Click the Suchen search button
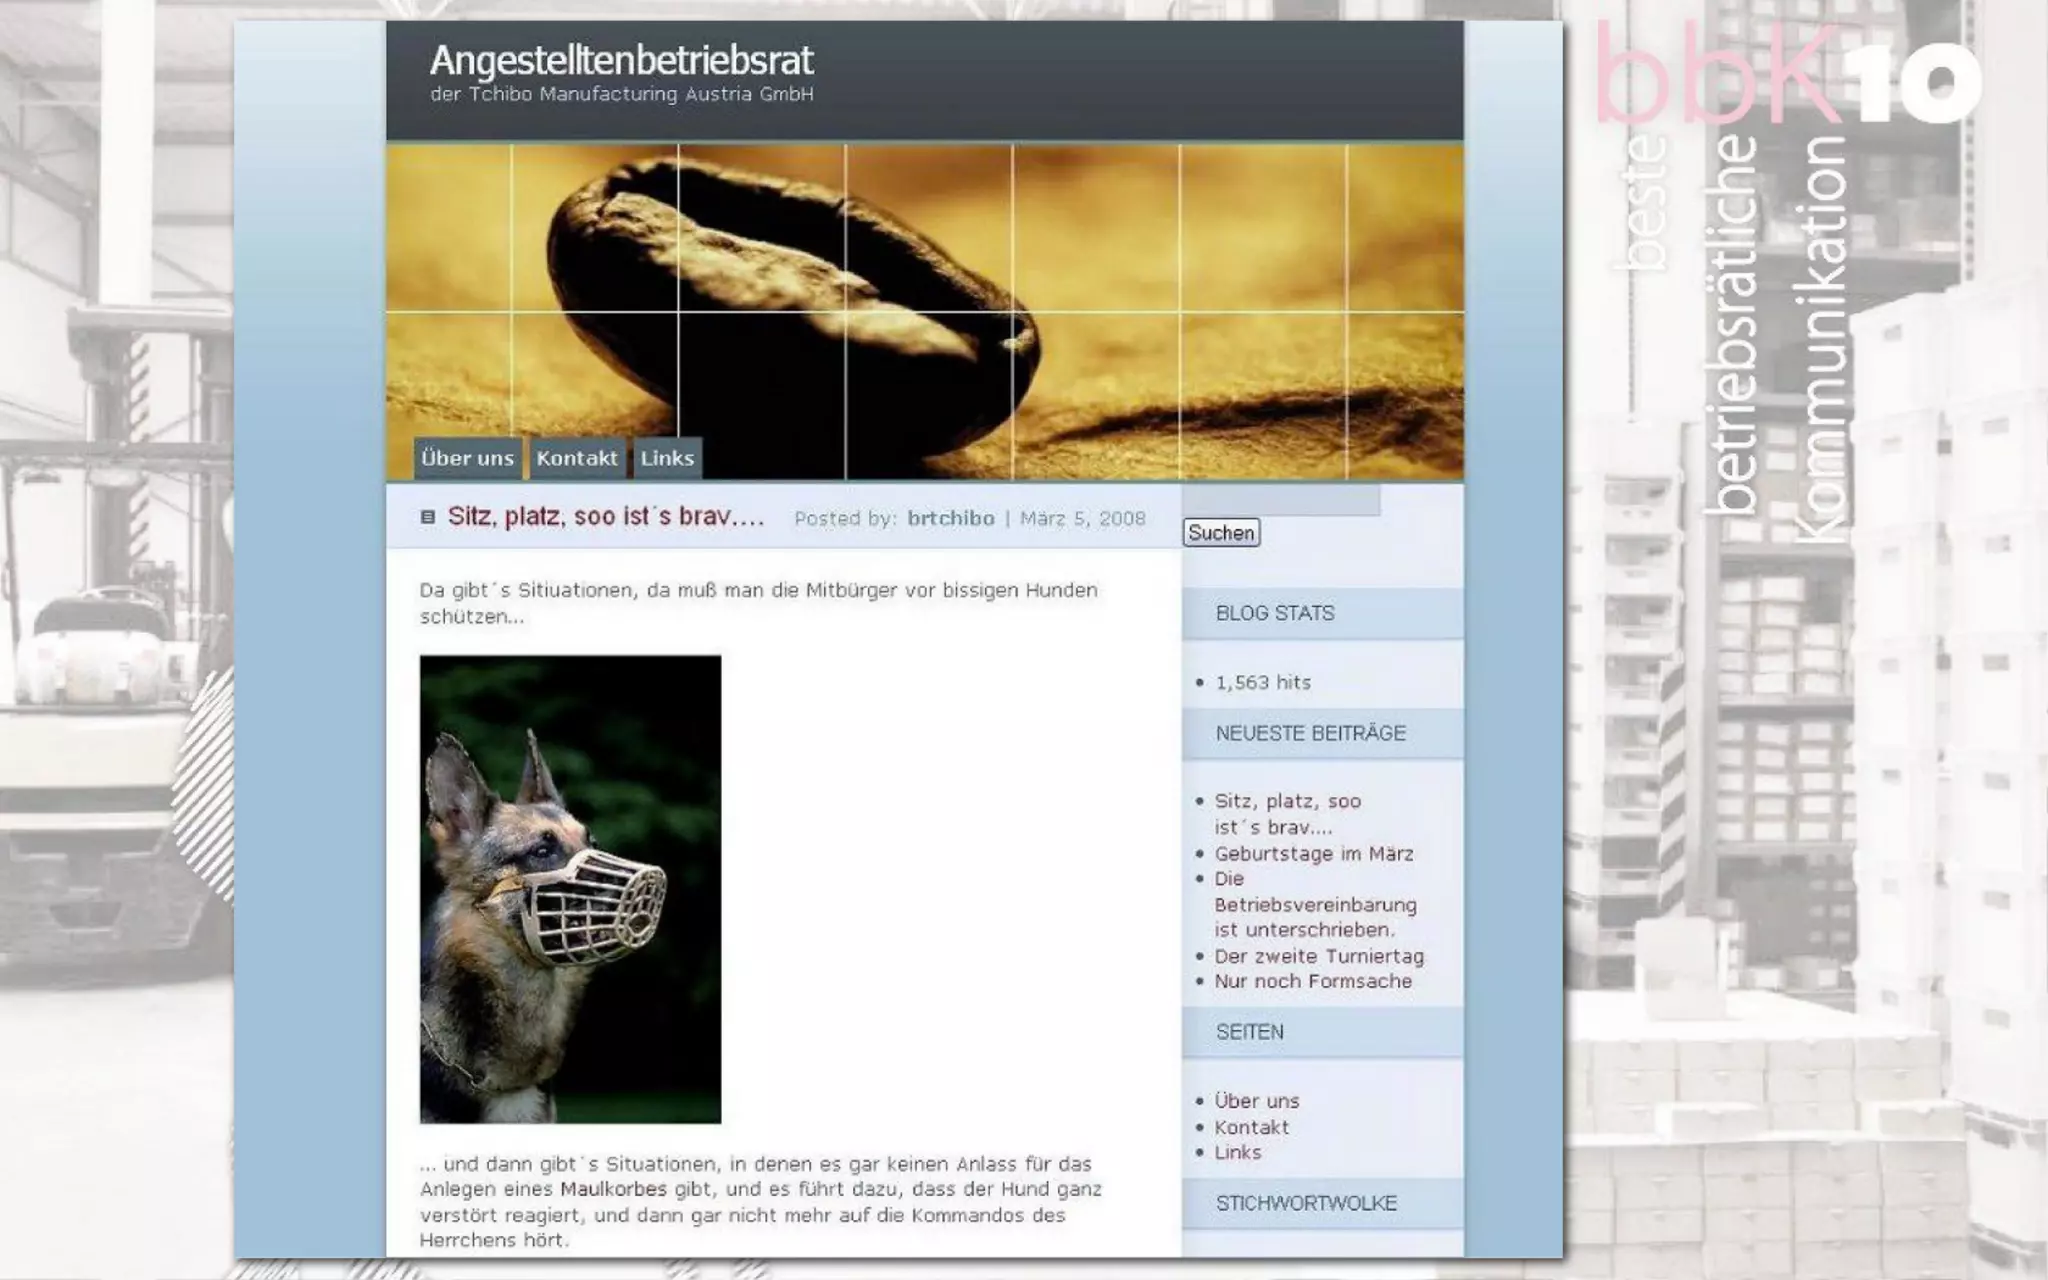Screen dimensions: 2048x1280 click(1221, 533)
